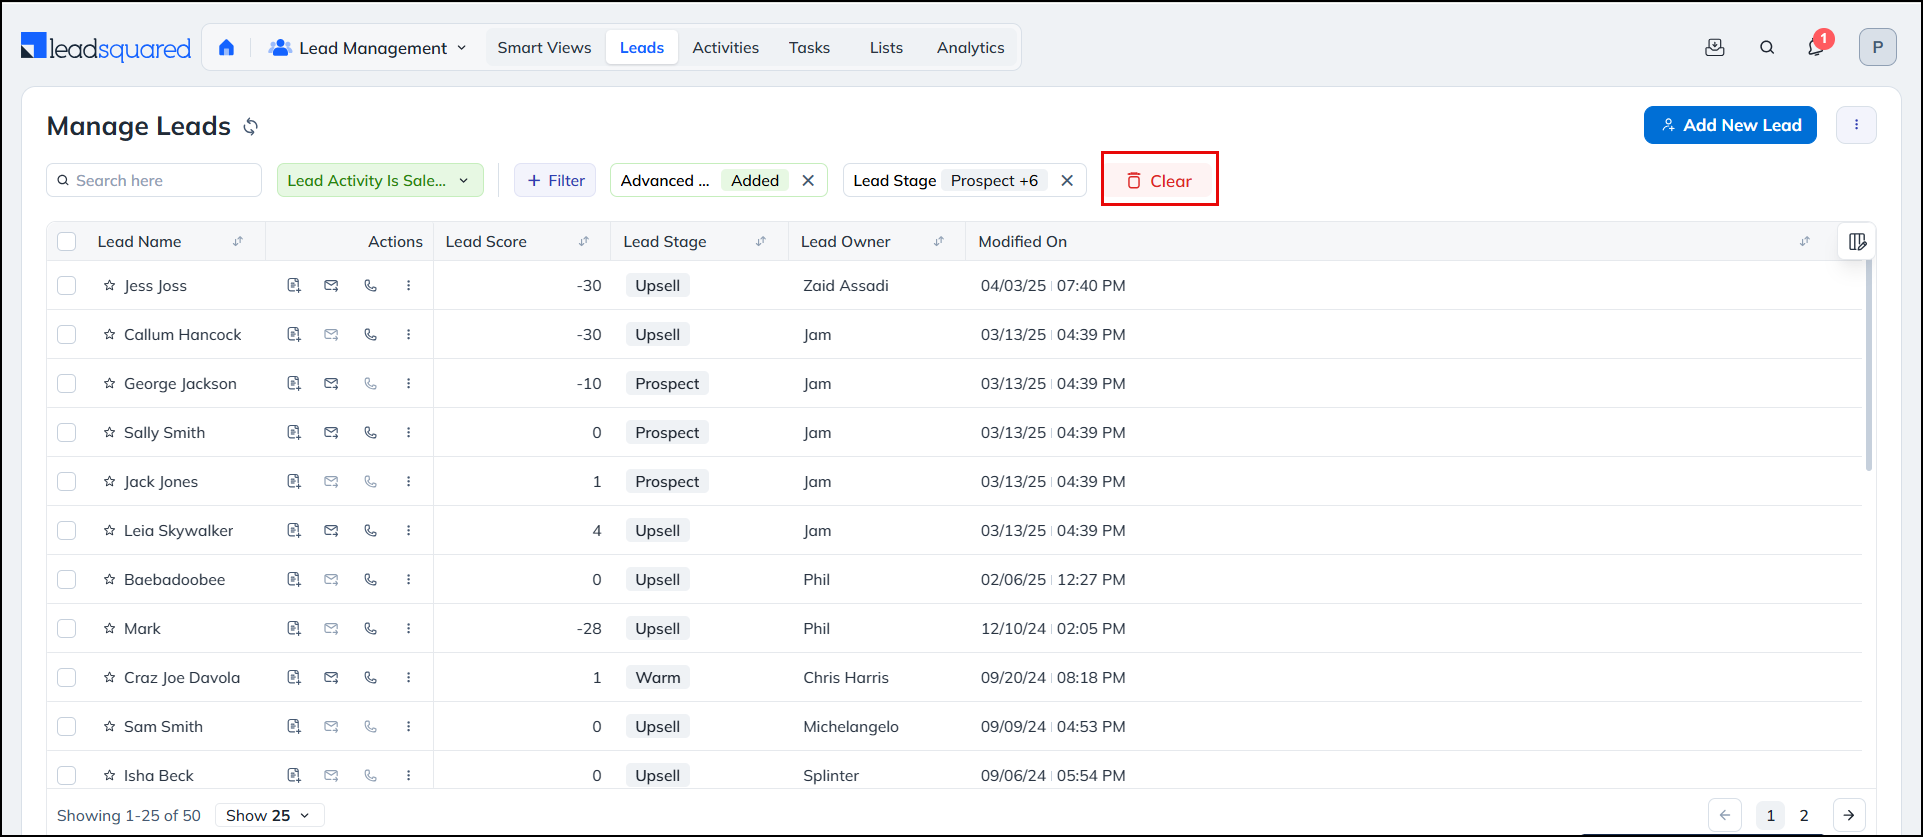The image size is (1923, 837).
Task: Switch to Tasks tab
Action: click(809, 48)
